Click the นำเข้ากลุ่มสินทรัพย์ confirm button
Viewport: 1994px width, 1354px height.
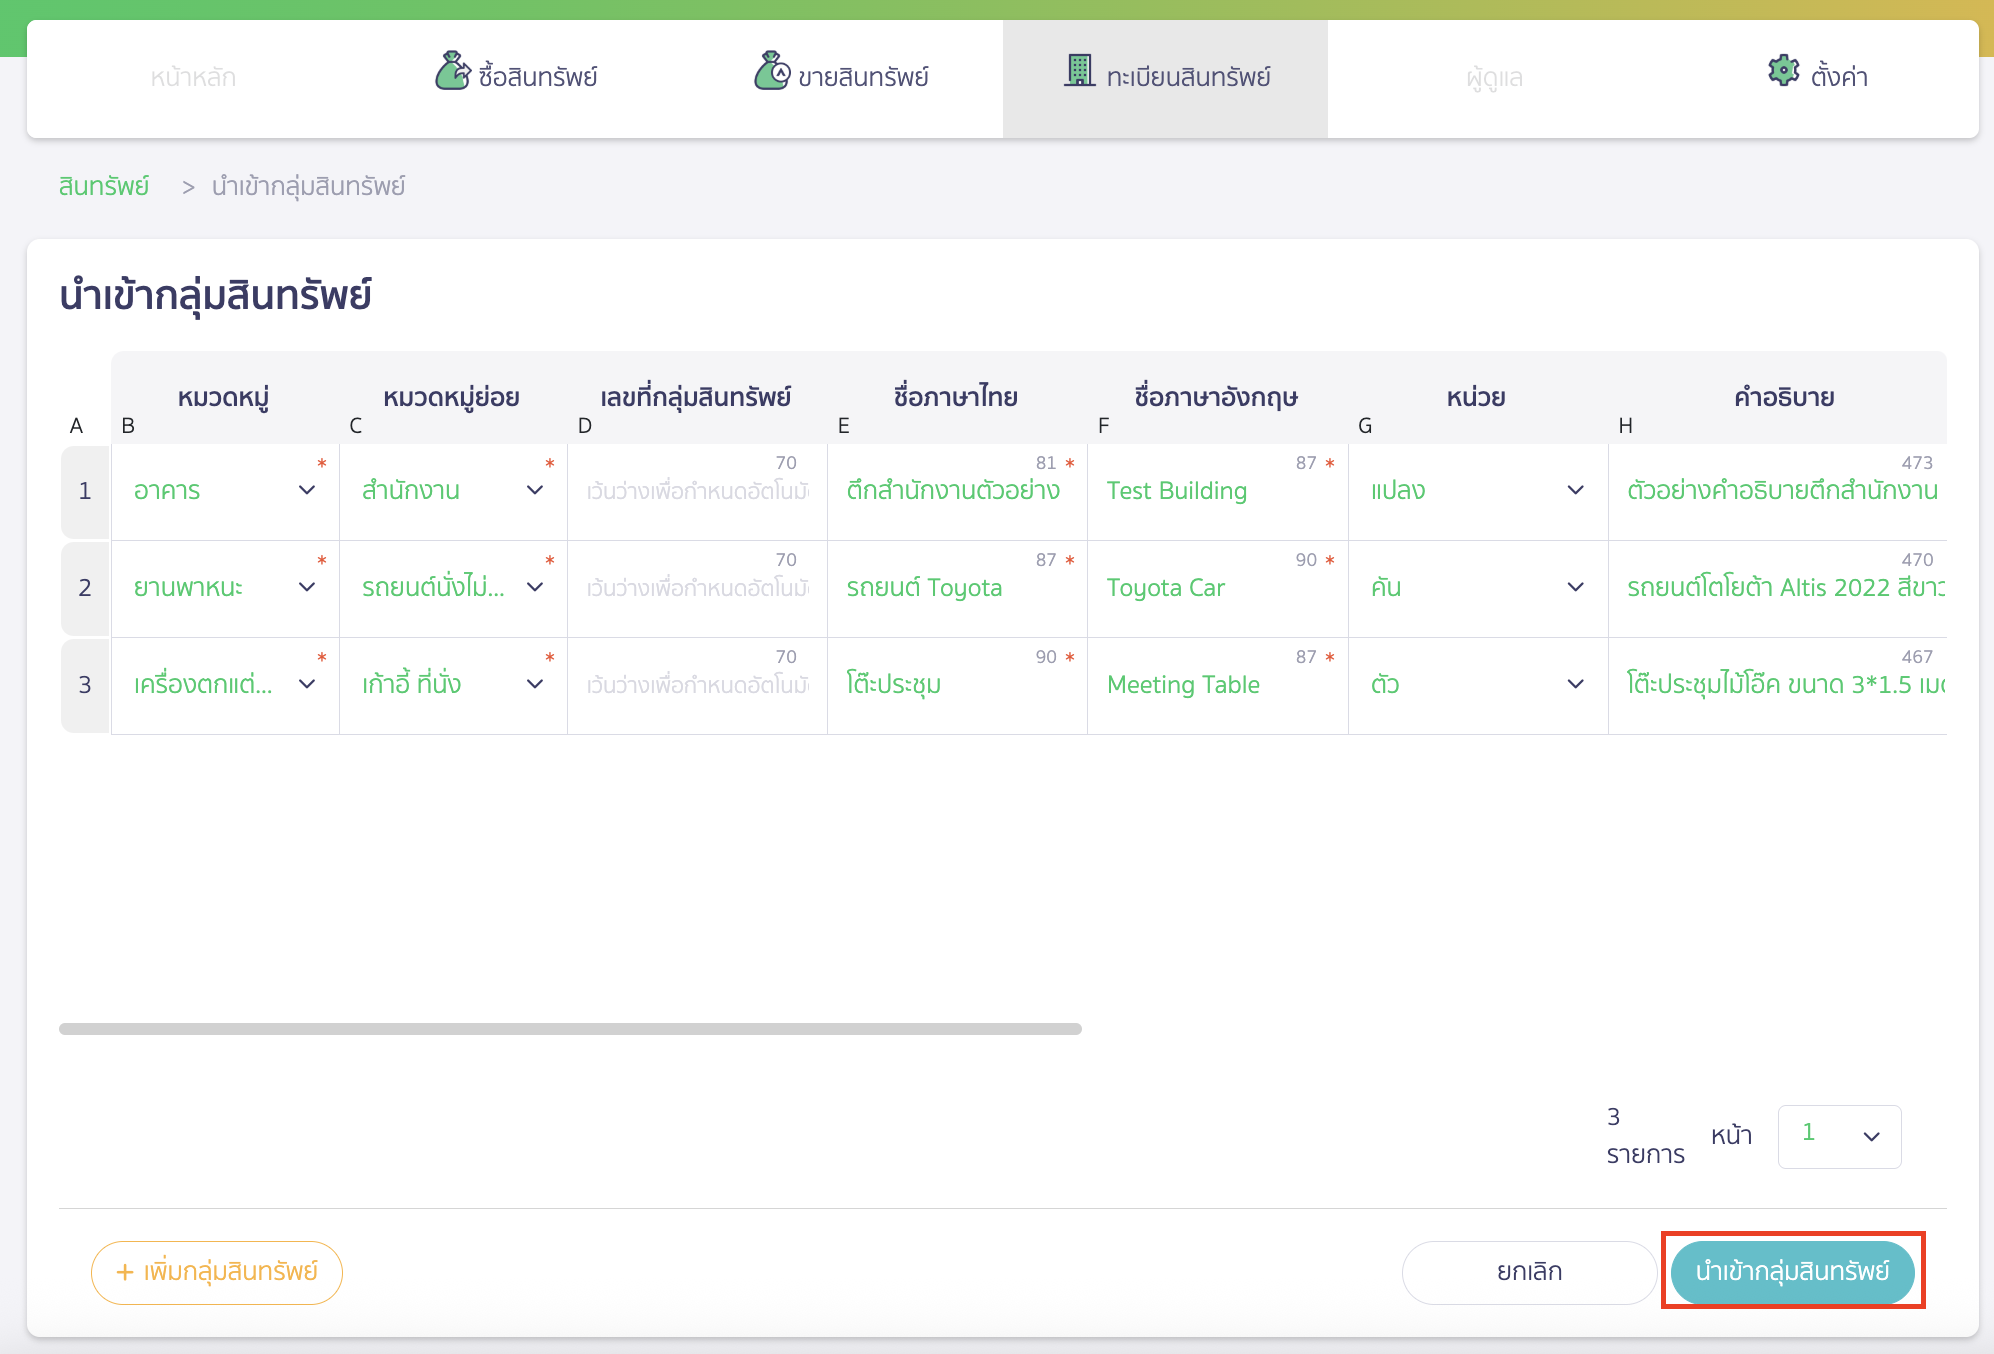click(x=1791, y=1272)
